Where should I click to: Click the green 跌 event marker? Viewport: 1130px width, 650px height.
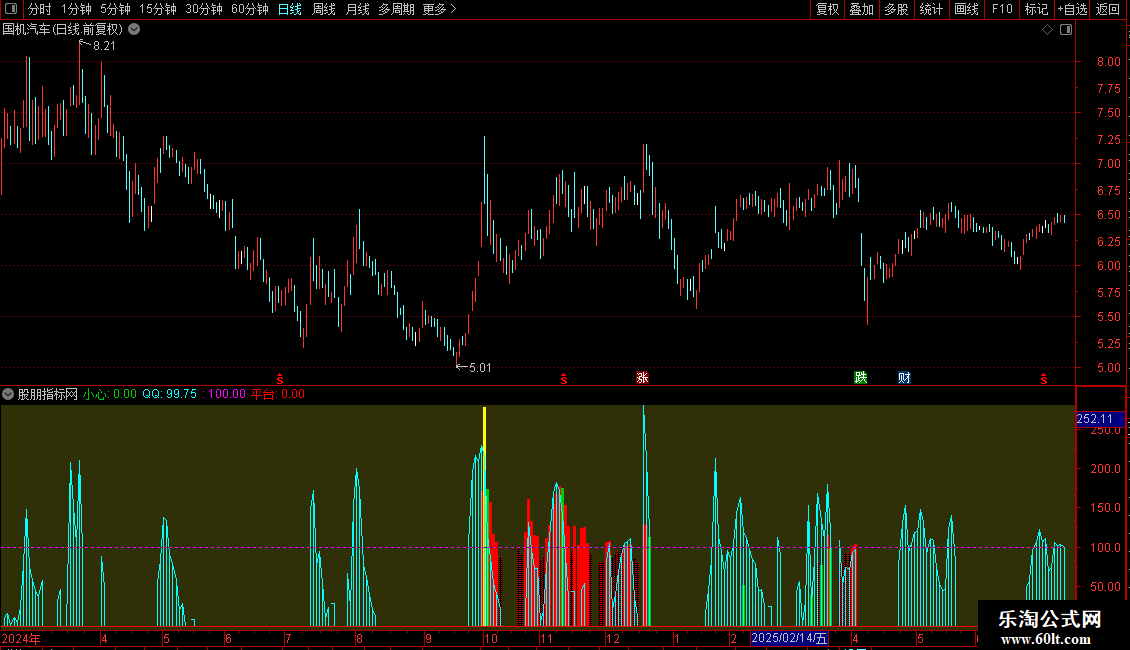pyautogui.click(x=860, y=378)
